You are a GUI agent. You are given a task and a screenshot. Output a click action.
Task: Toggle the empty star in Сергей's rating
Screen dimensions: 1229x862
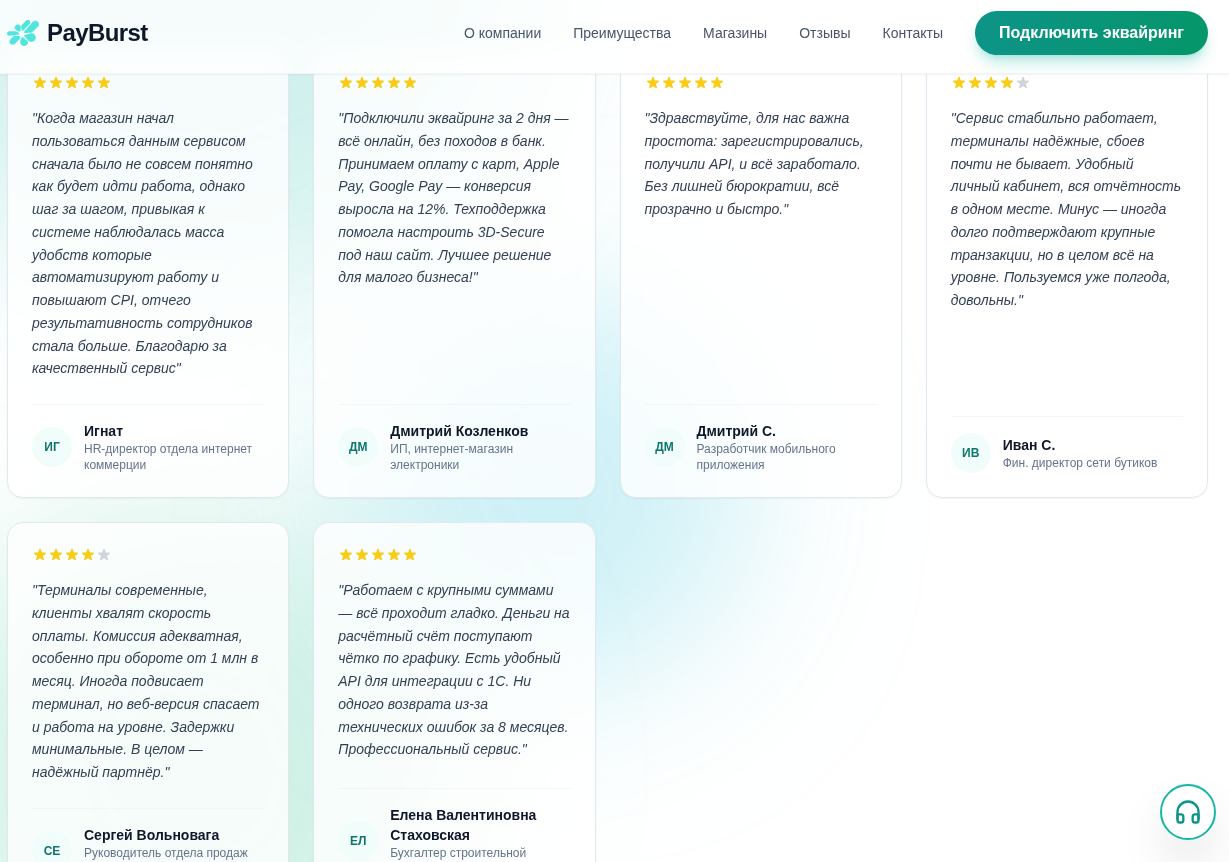[x=104, y=554]
